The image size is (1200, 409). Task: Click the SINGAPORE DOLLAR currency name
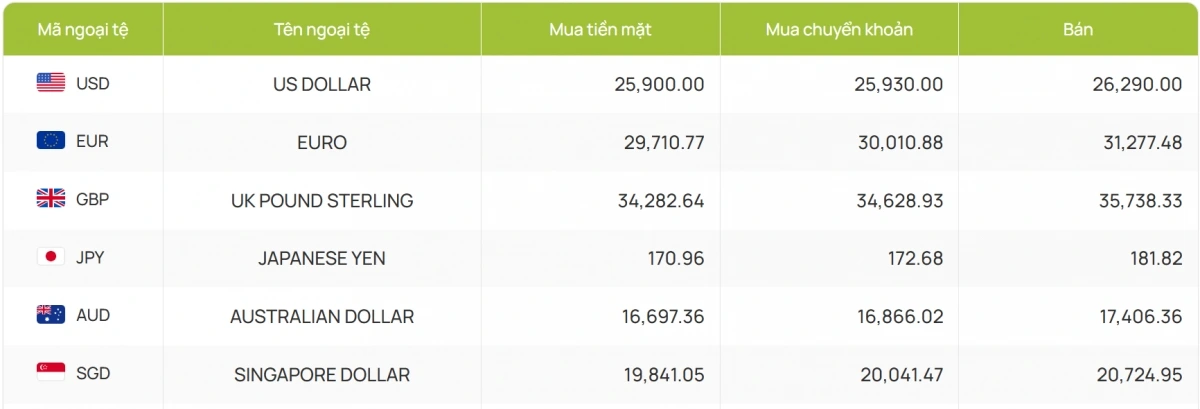click(x=322, y=374)
